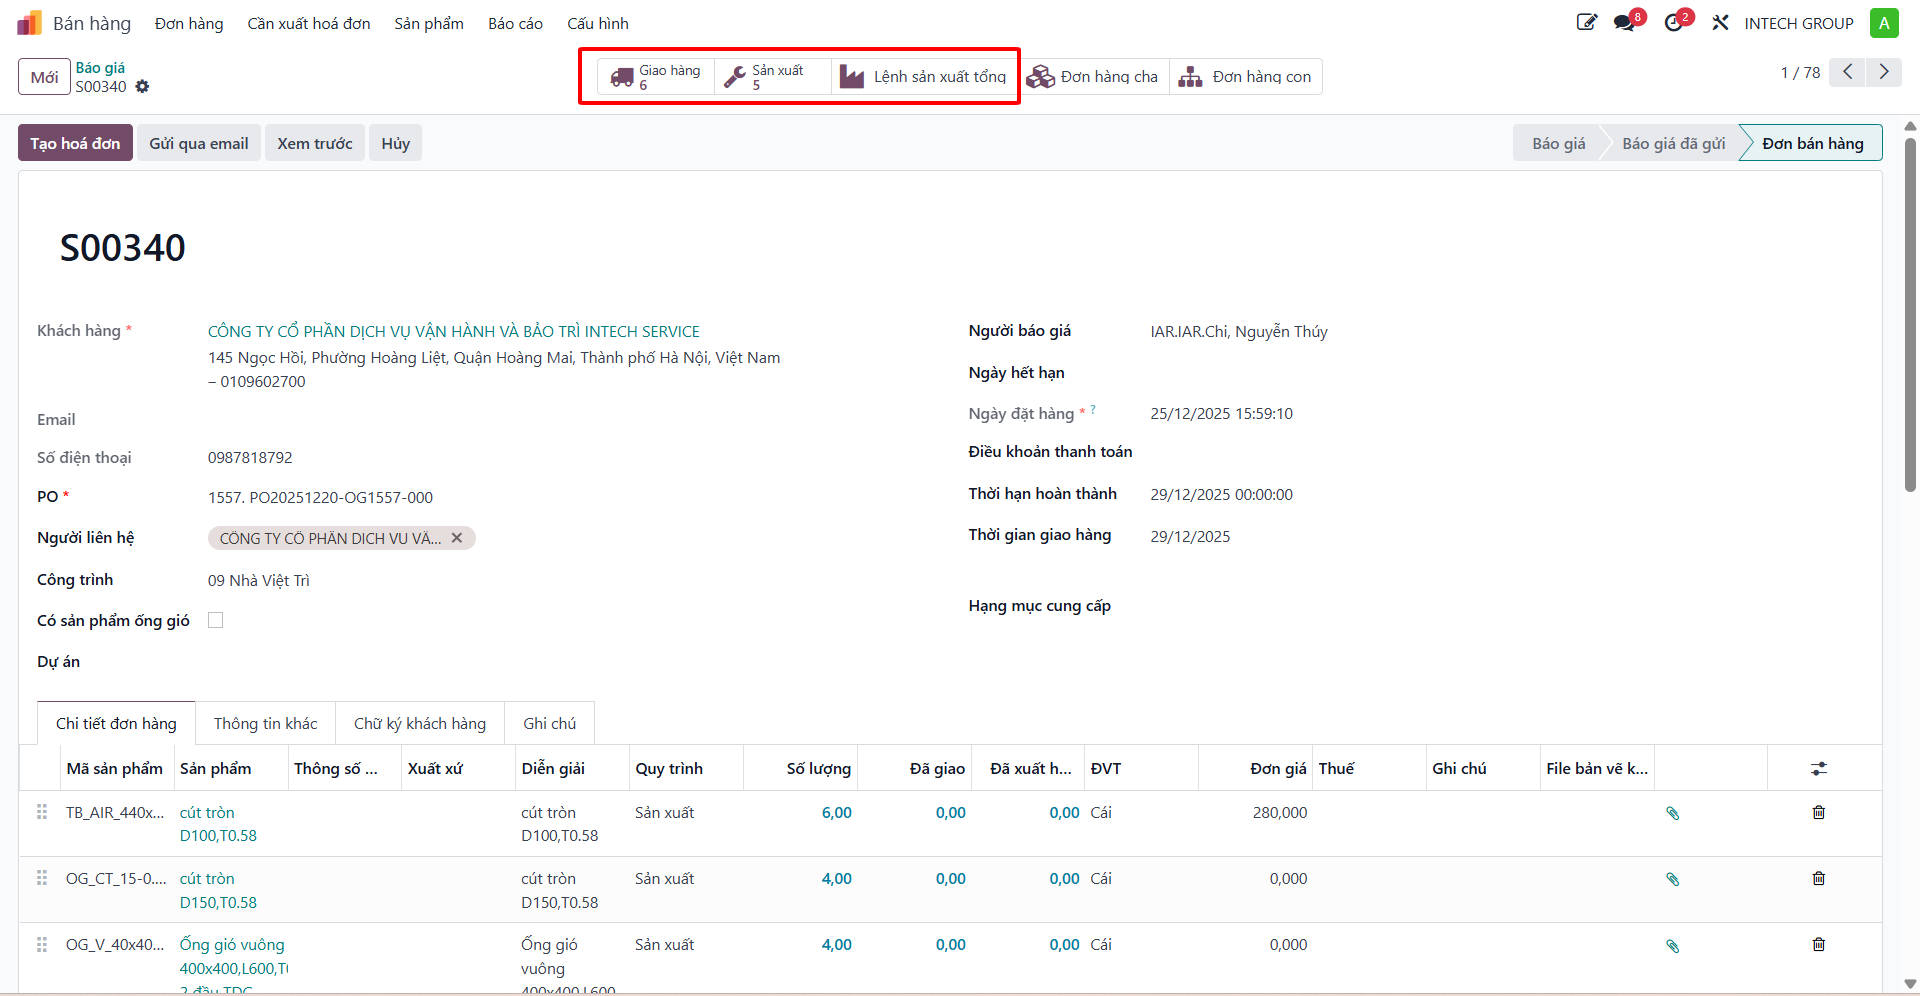The width and height of the screenshot is (1920, 996).
Task: Click paperclip icon in OG_CT_15-0 row
Action: point(1672,879)
